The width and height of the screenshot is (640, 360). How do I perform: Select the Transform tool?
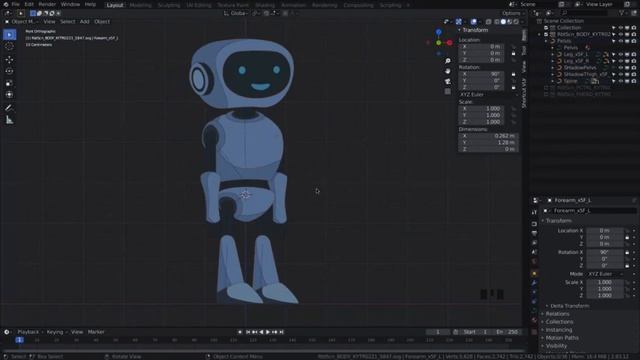(9, 95)
